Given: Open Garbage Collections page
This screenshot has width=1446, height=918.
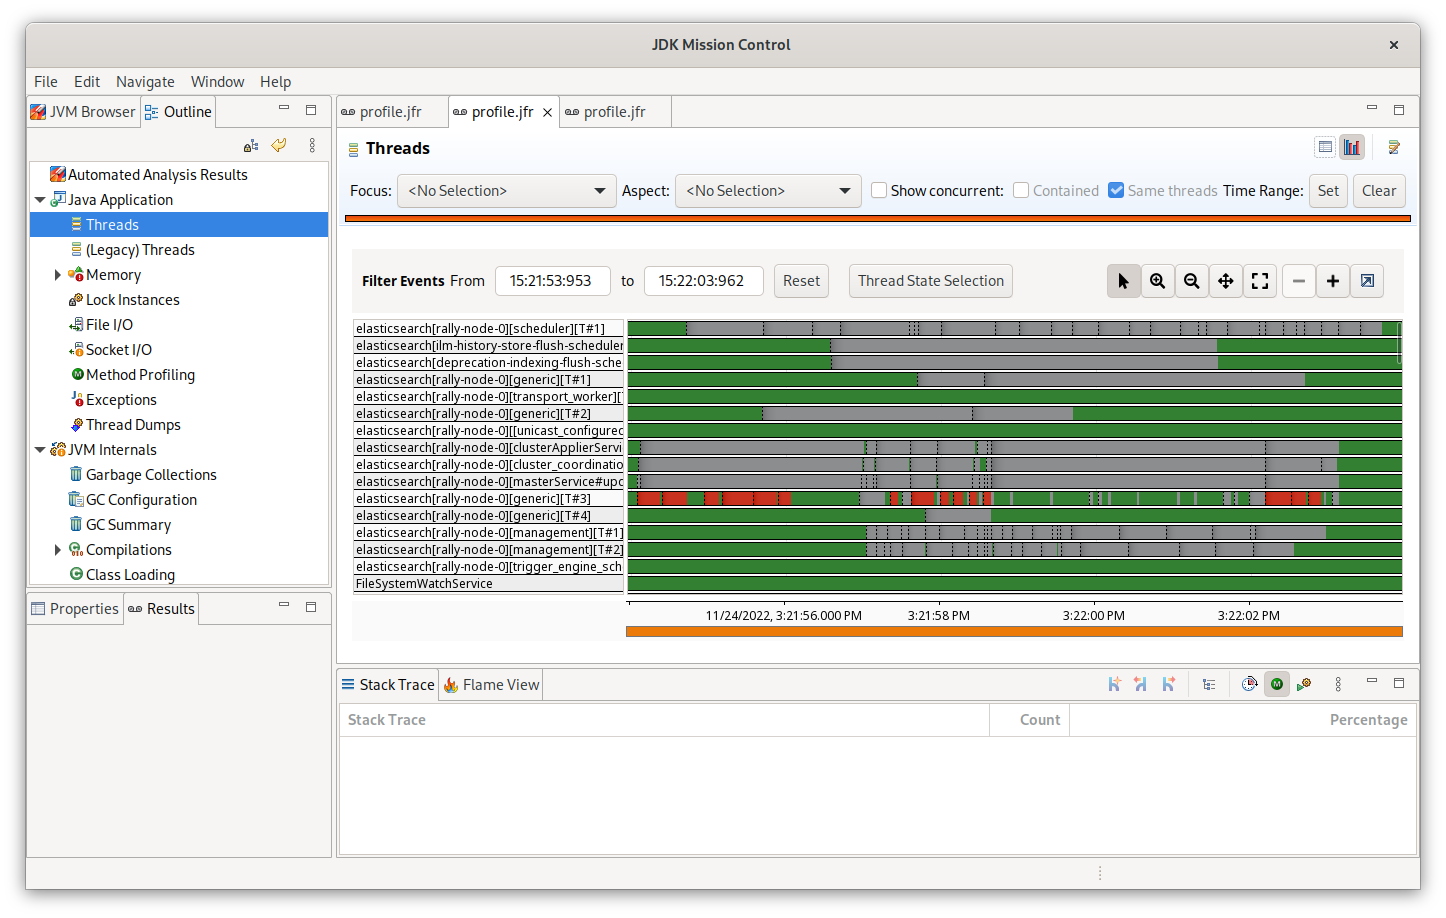Looking at the screenshot, I should [151, 475].
